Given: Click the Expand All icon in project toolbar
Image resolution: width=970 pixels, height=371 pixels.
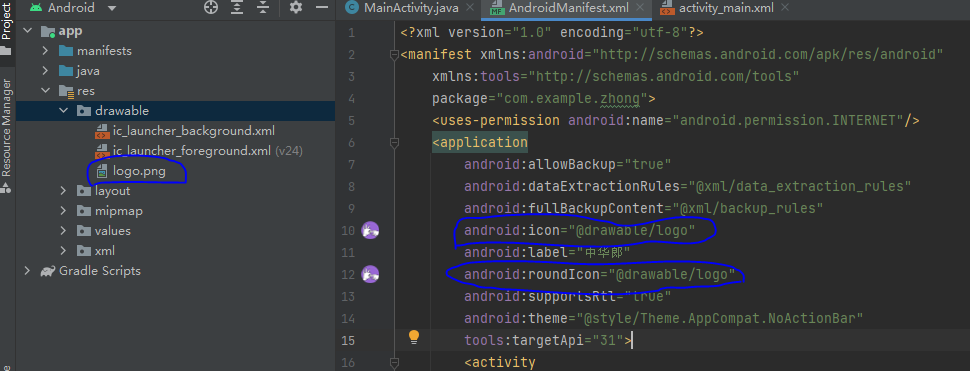Looking at the screenshot, I should [x=238, y=7].
